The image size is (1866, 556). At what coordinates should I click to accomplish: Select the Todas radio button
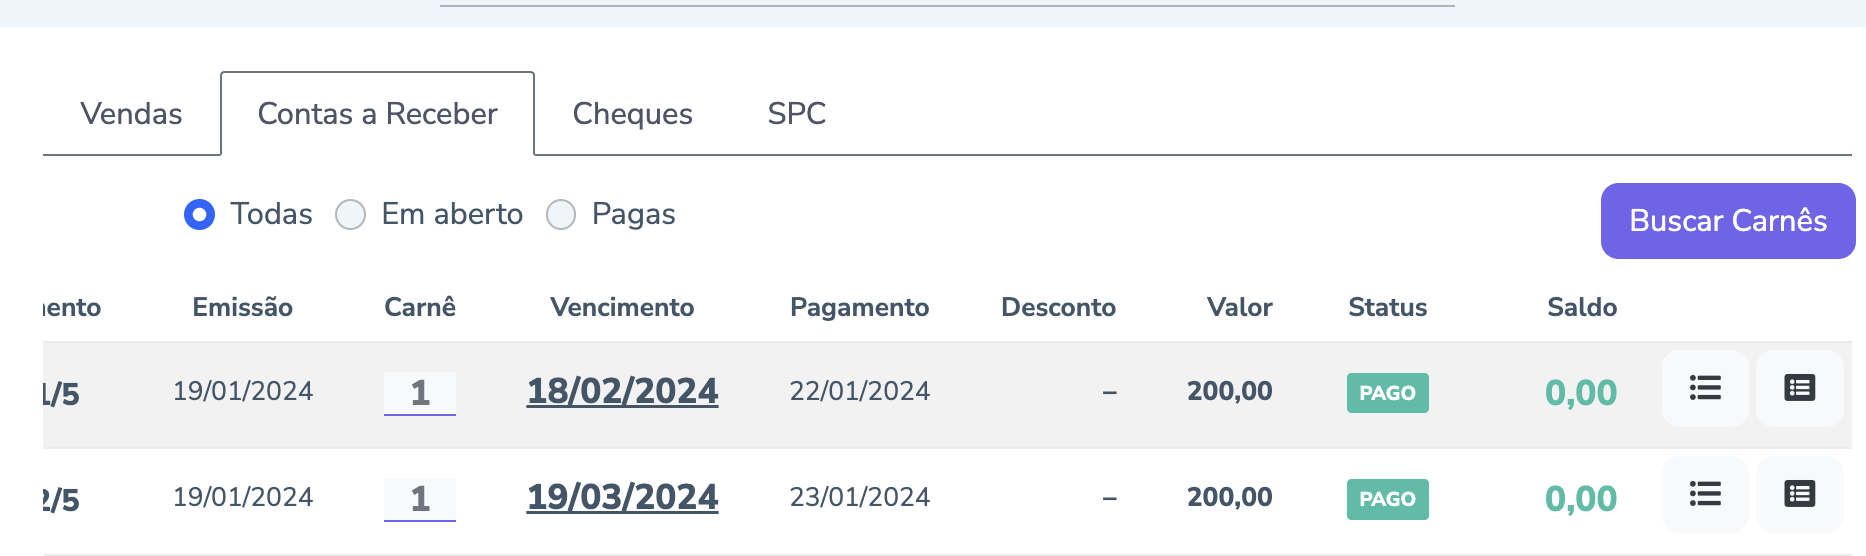click(200, 215)
